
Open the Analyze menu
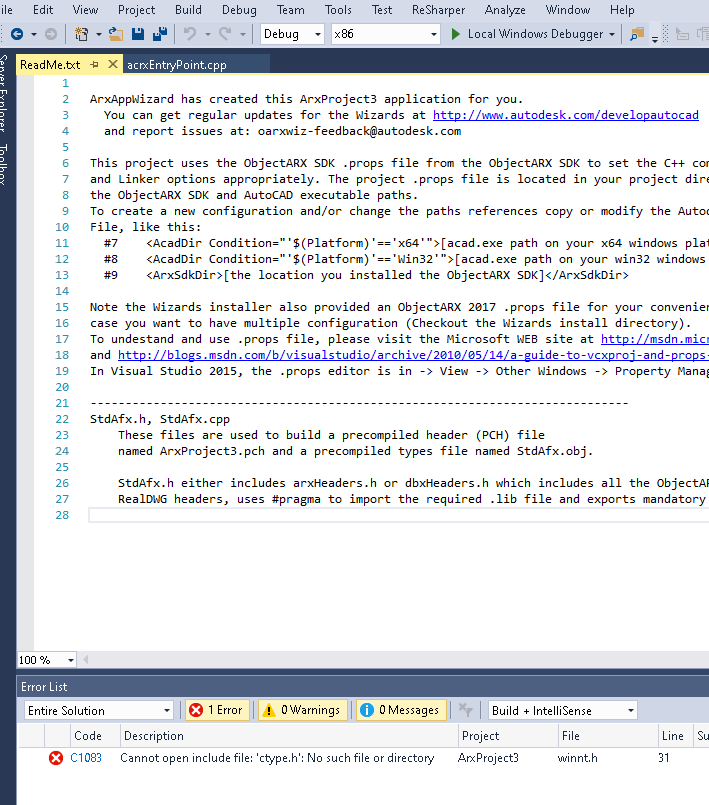pyautogui.click(x=505, y=10)
